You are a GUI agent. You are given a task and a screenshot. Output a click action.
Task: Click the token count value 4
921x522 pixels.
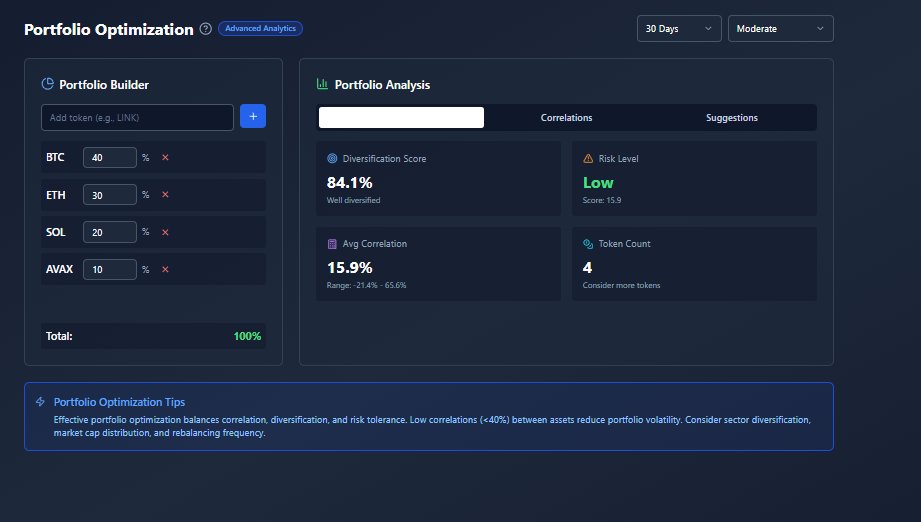pos(587,268)
